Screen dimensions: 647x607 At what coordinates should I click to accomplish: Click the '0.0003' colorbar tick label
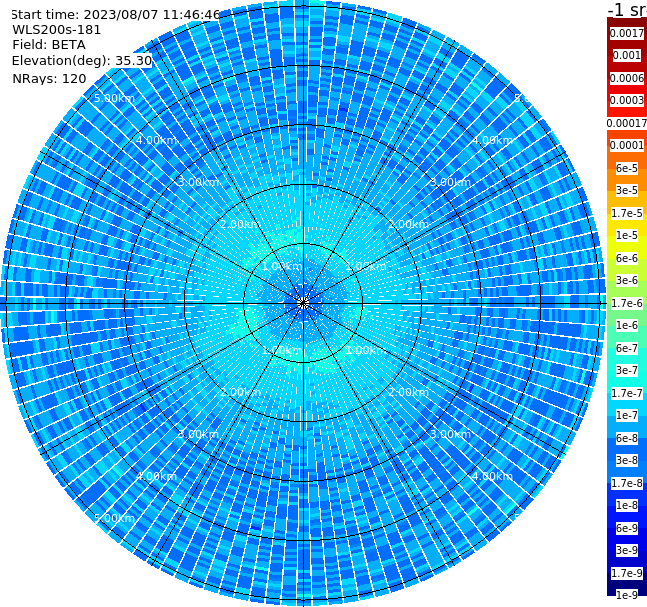pos(627,100)
